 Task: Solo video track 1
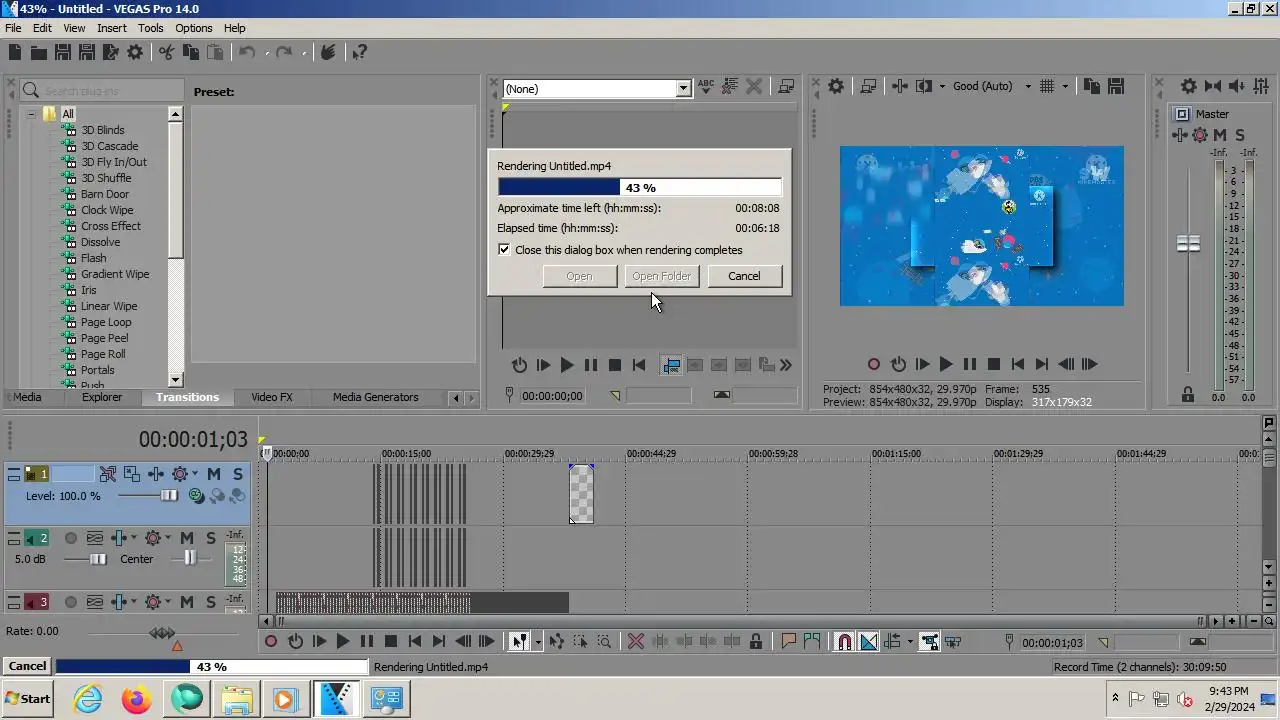pyautogui.click(x=237, y=474)
